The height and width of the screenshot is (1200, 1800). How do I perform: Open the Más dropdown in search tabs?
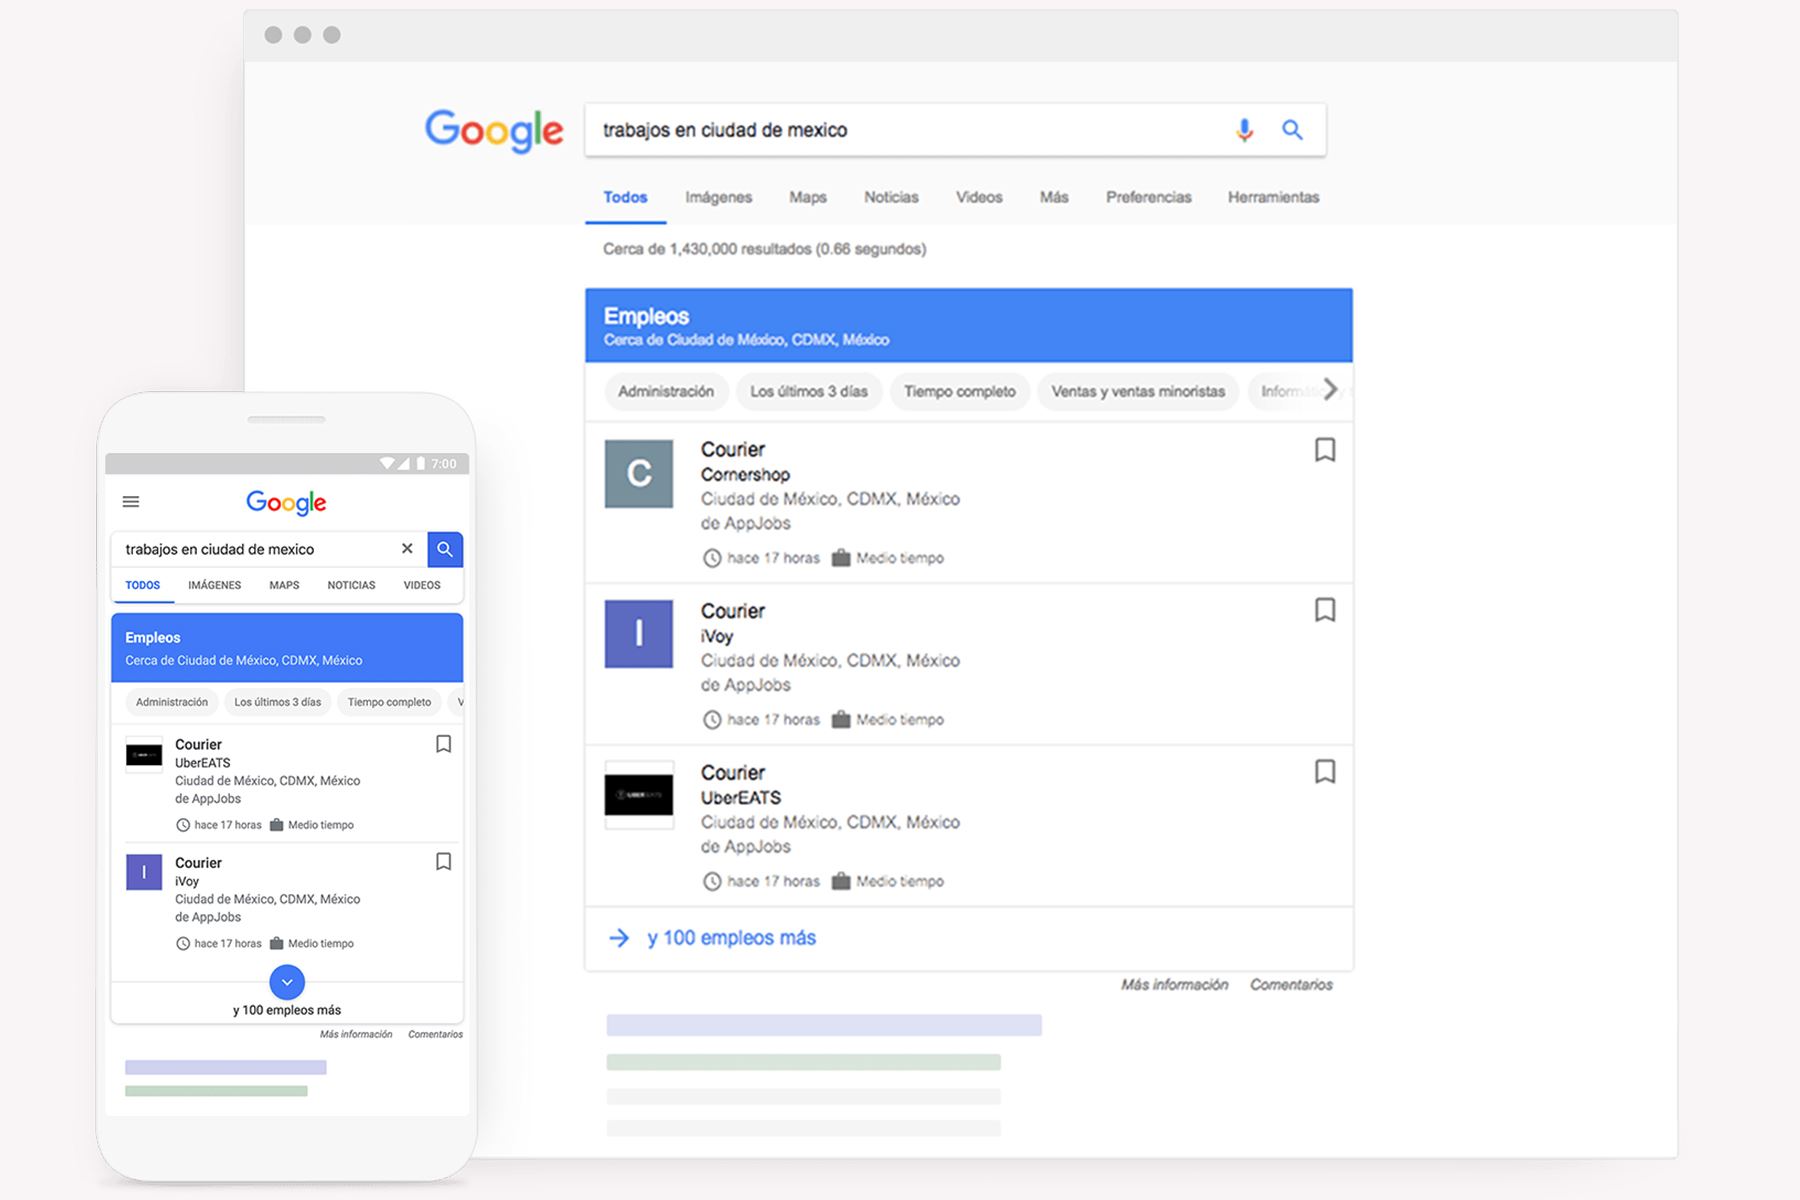click(1053, 197)
